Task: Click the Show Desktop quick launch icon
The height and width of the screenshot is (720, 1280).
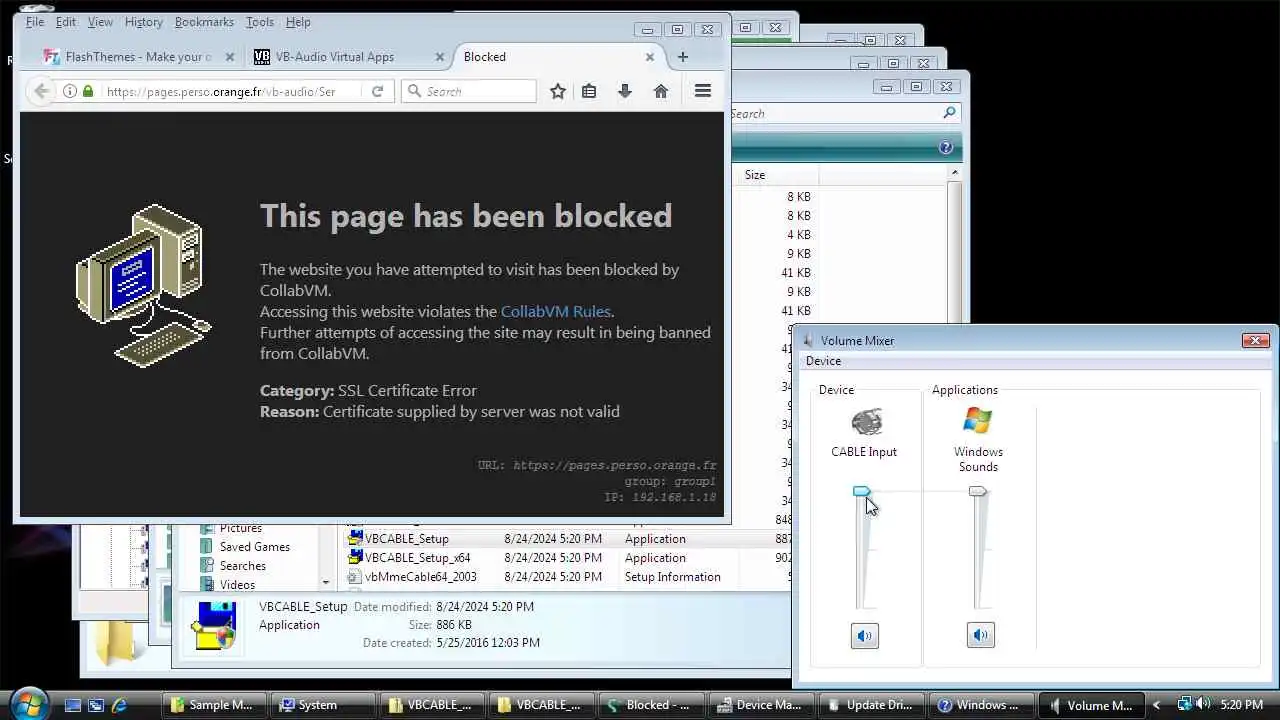Action: [x=73, y=705]
